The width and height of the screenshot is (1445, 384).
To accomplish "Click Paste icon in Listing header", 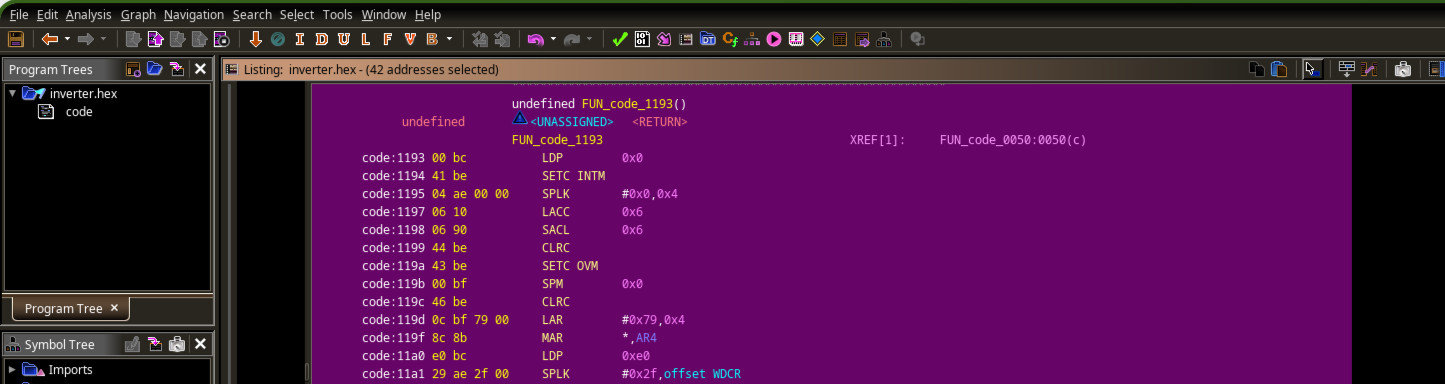I will click(x=1279, y=69).
